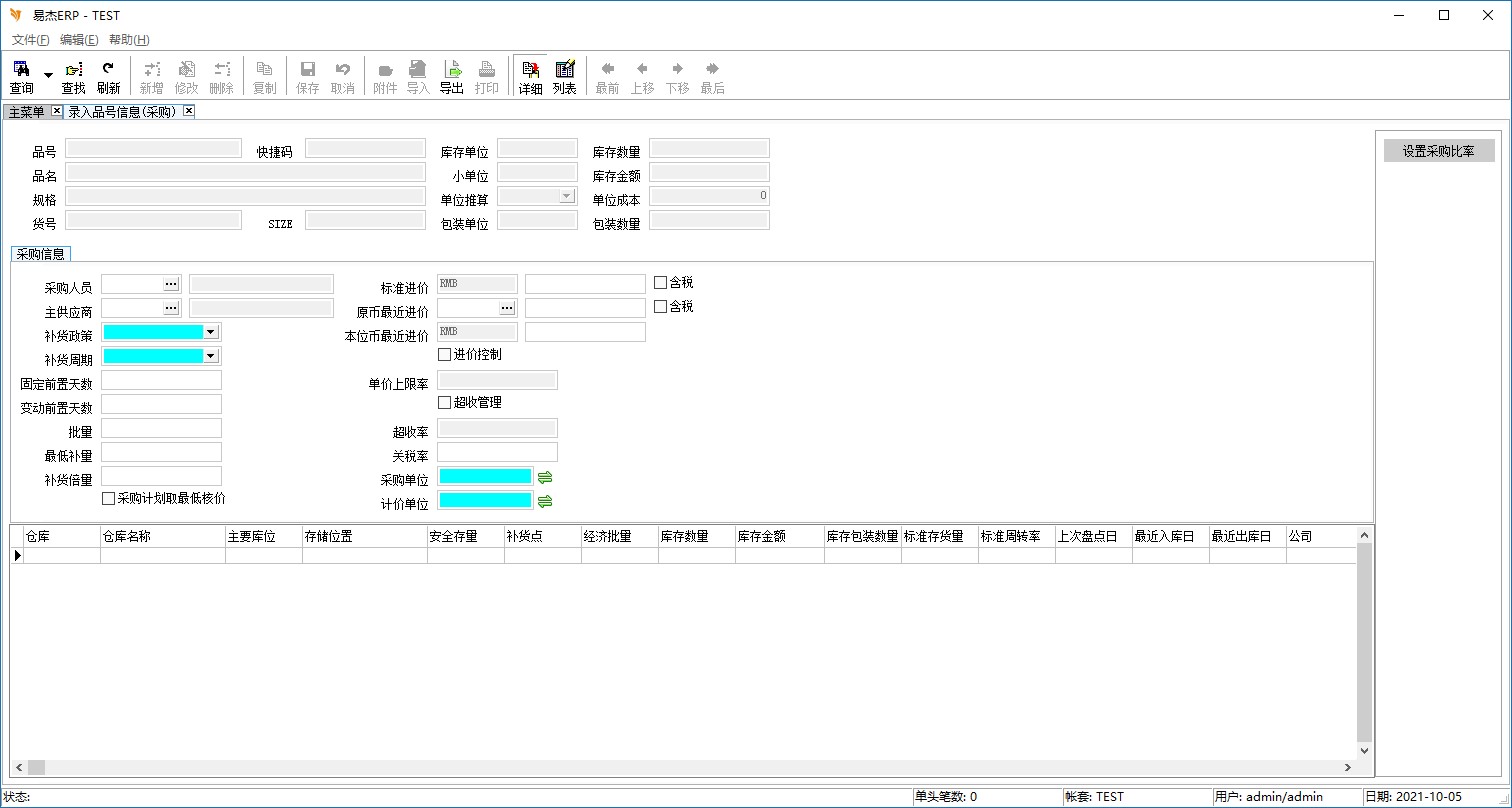This screenshot has width=1512, height=808.
Task: Tick the 采购计划取最低核价 checkbox
Action: click(x=109, y=498)
